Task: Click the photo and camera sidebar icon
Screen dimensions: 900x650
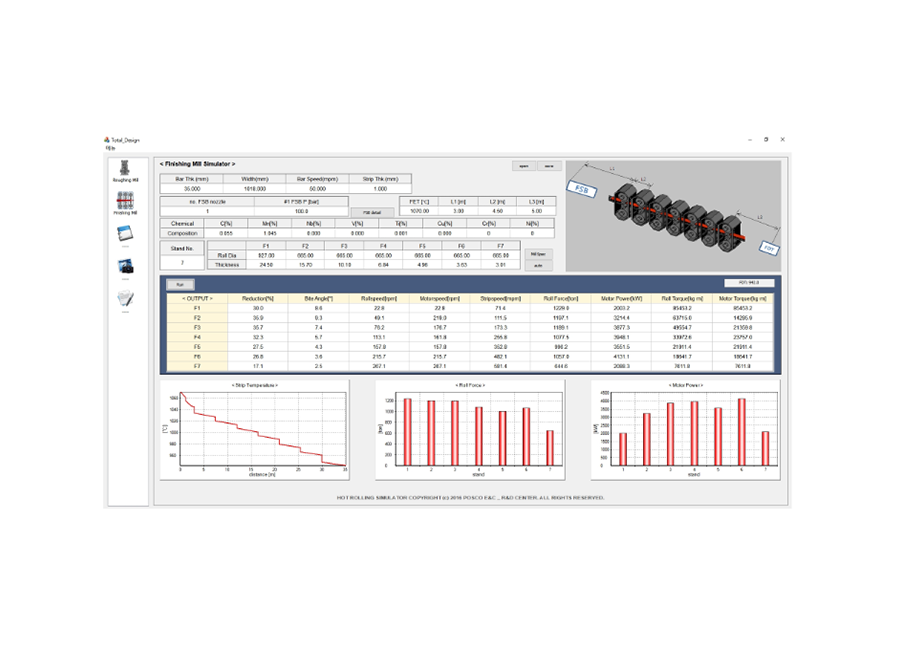Action: [x=125, y=267]
